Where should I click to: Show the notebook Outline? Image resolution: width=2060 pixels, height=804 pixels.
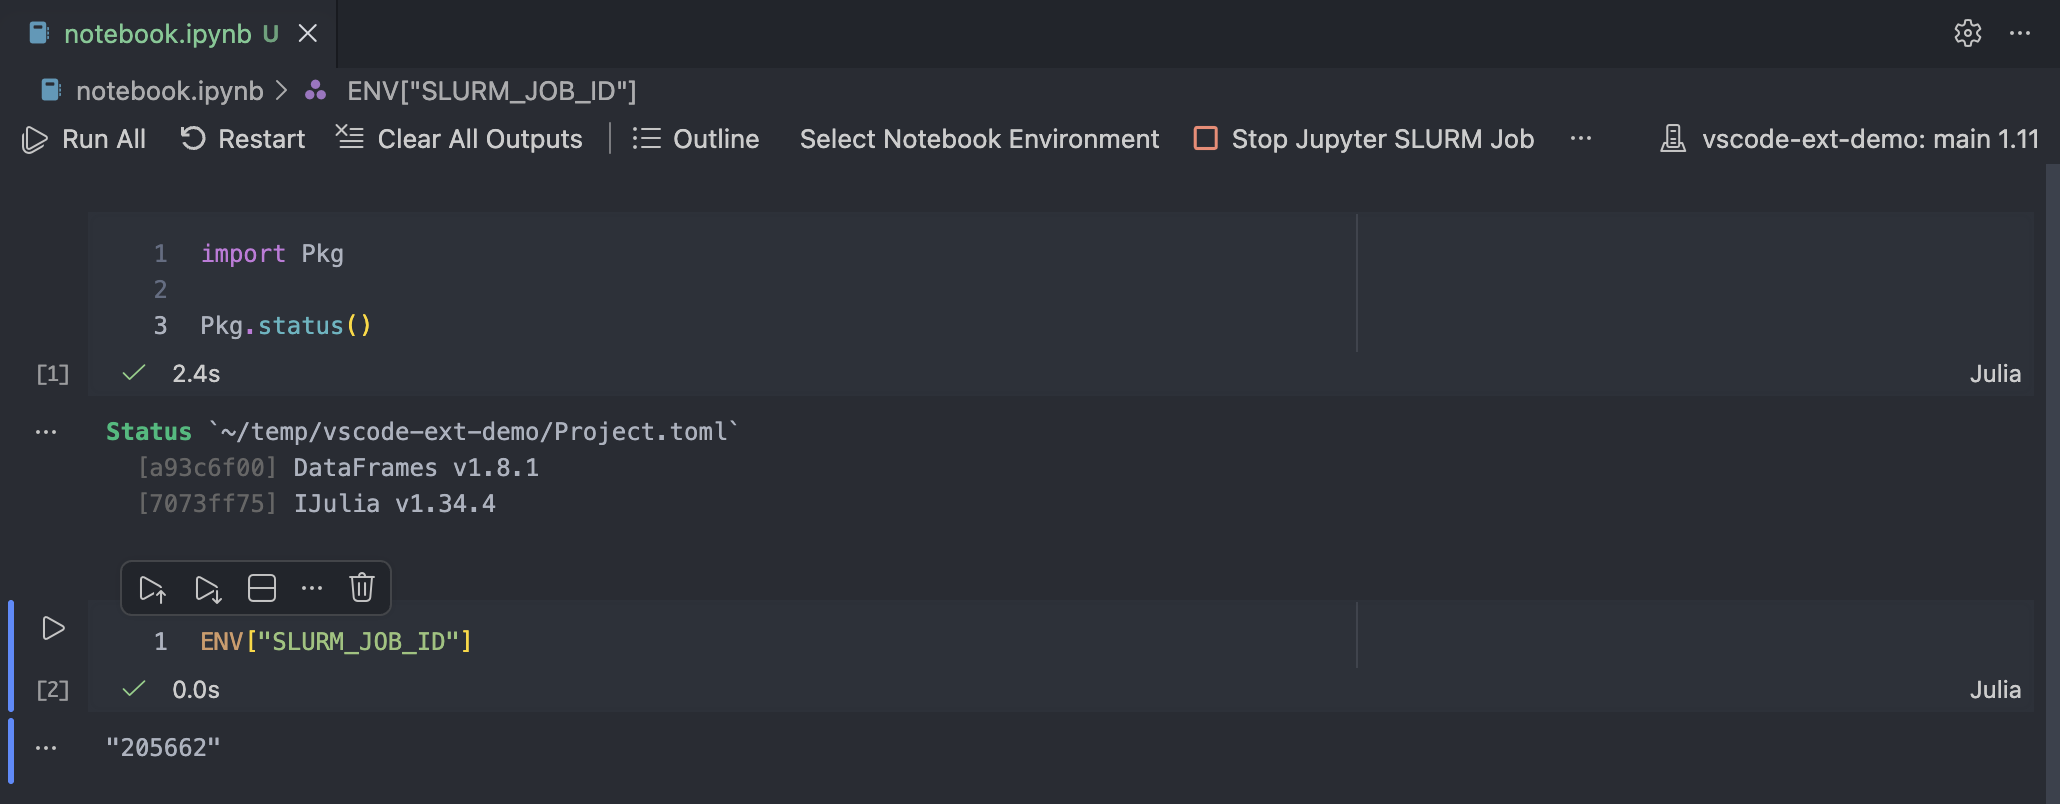click(696, 139)
